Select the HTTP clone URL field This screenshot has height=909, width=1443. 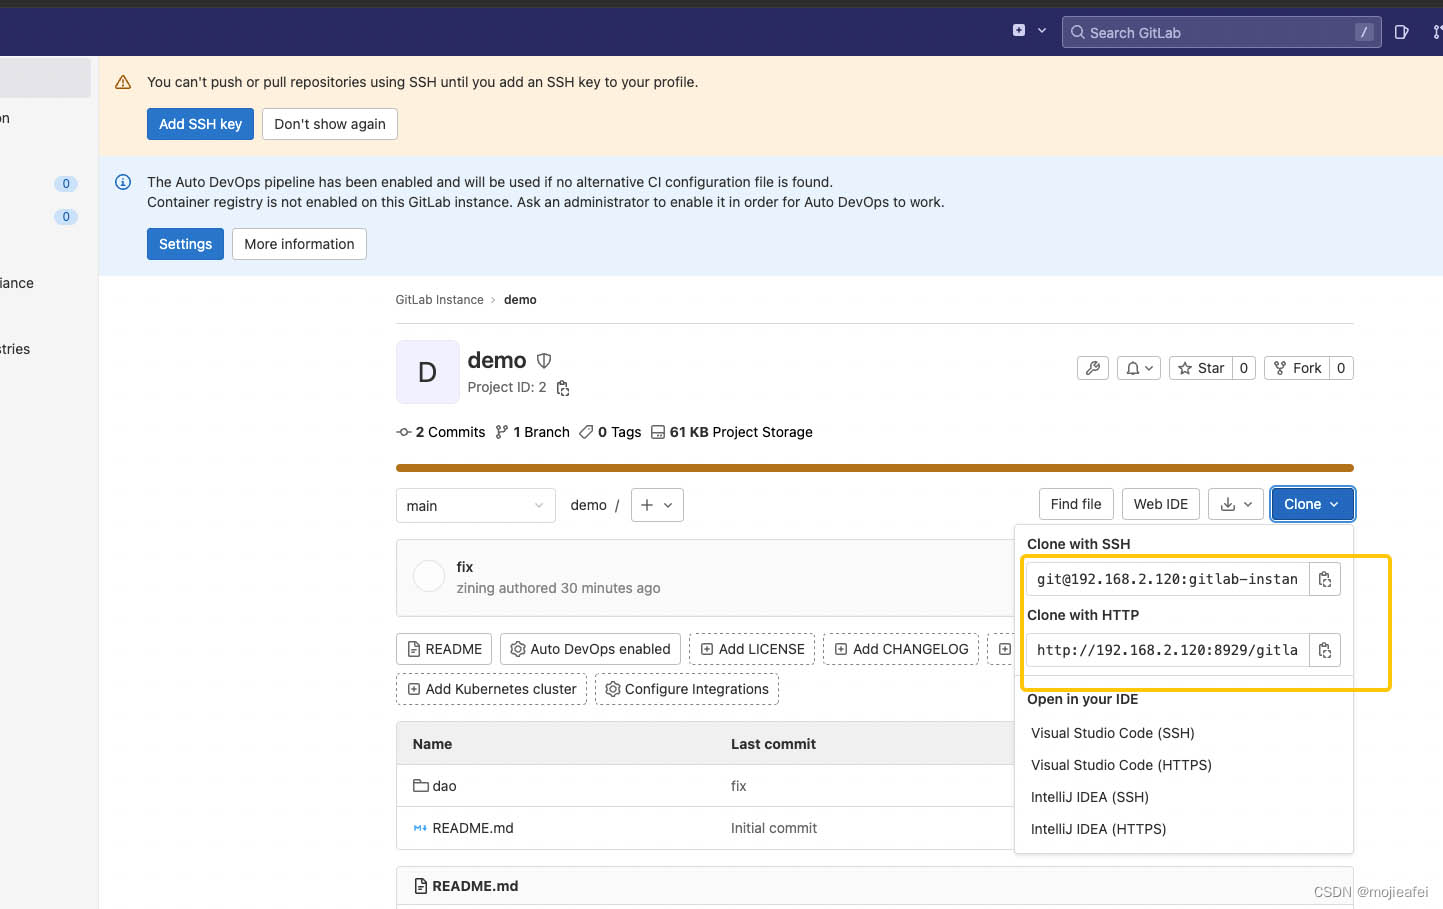point(1168,650)
